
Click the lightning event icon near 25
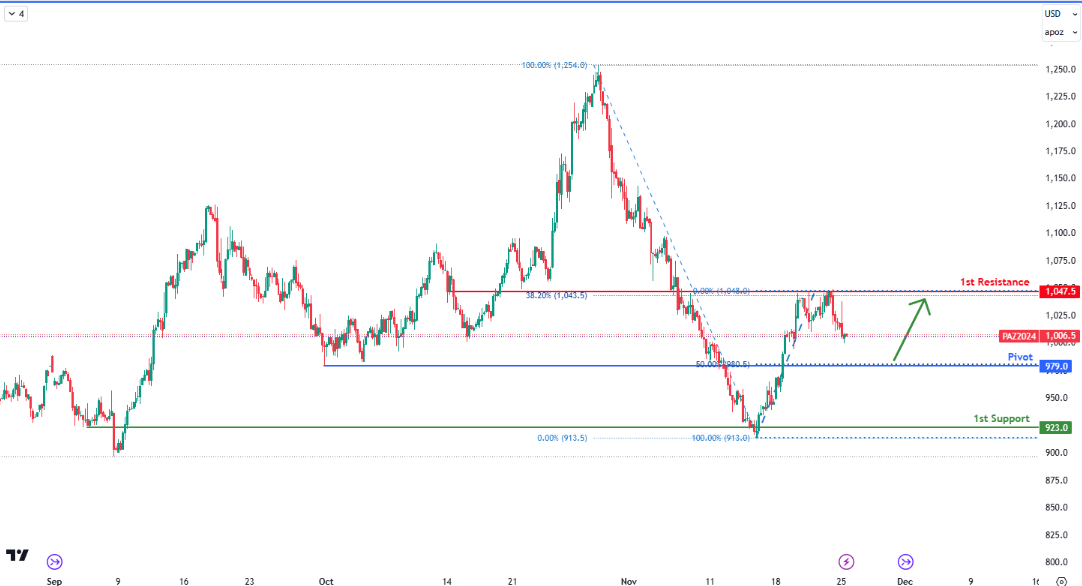(846, 562)
